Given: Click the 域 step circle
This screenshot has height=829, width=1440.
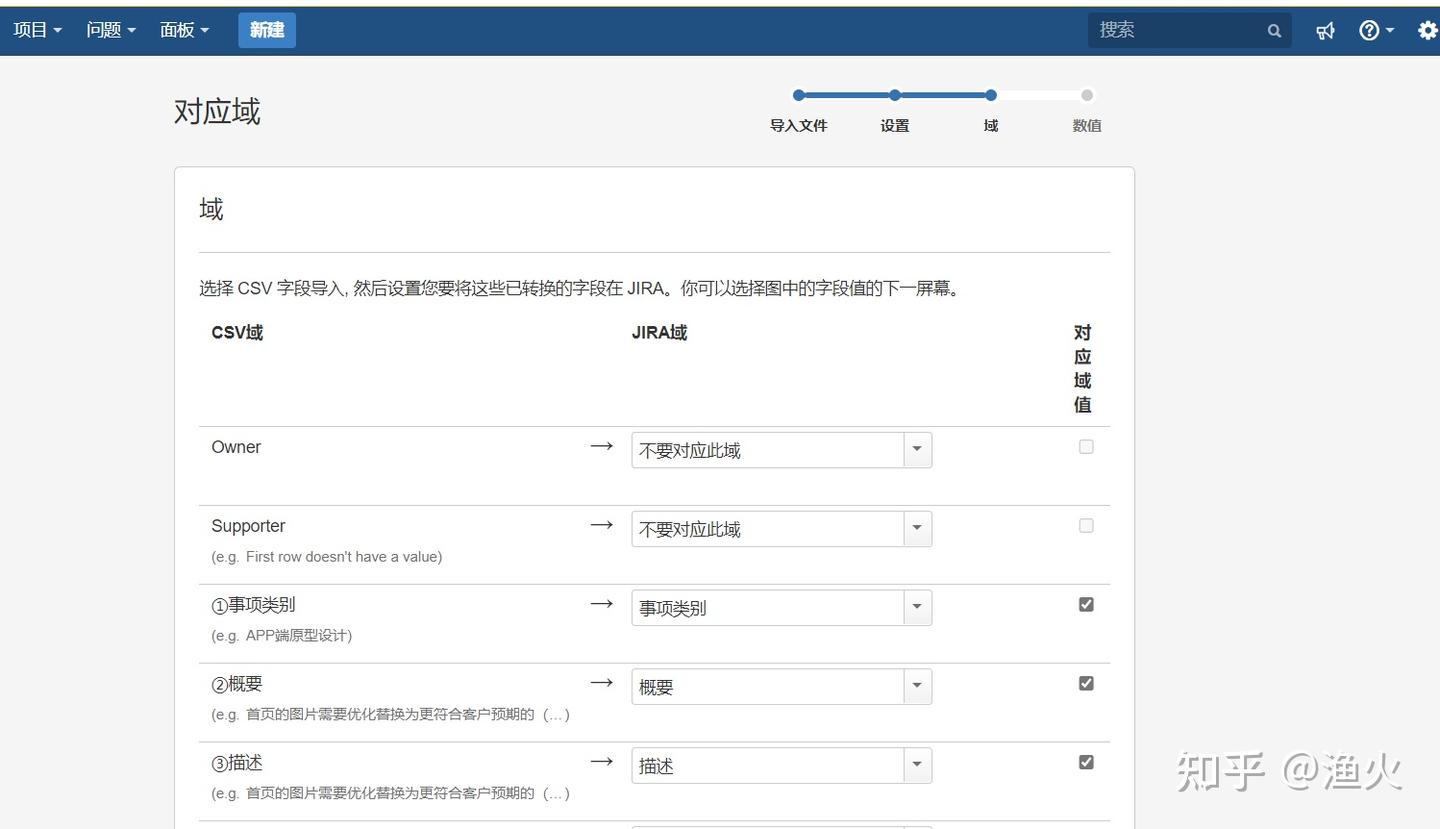Looking at the screenshot, I should (990, 96).
